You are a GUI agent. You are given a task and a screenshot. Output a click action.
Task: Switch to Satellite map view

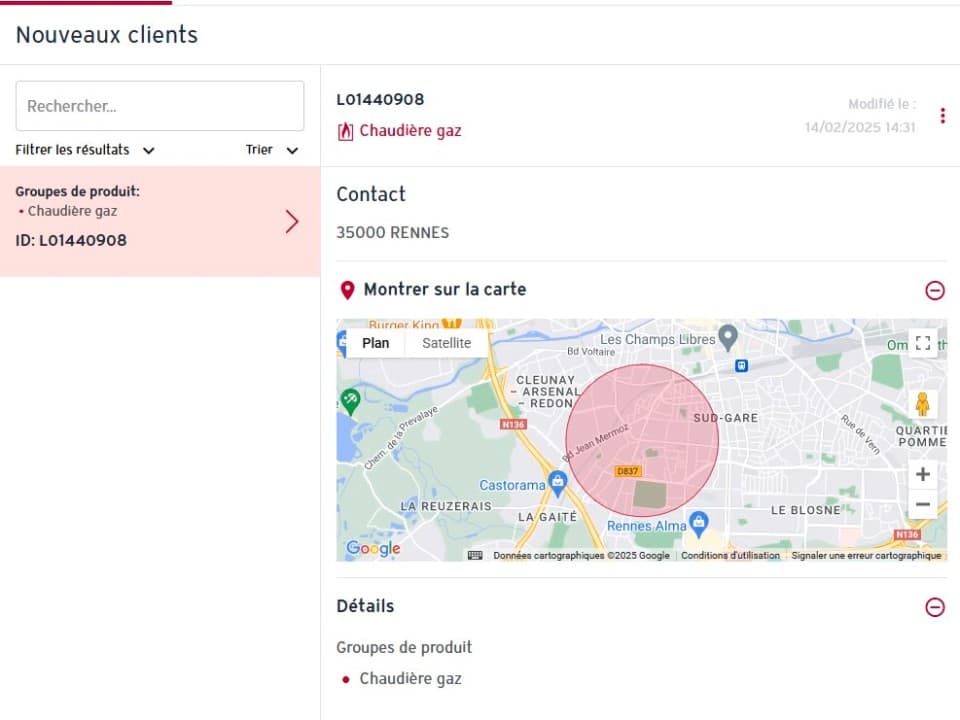pyautogui.click(x=446, y=343)
